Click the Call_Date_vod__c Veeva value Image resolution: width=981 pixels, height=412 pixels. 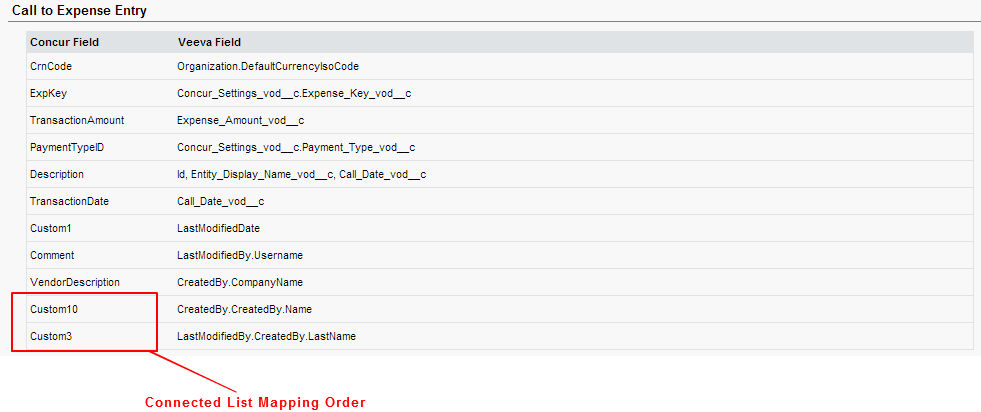(220, 201)
